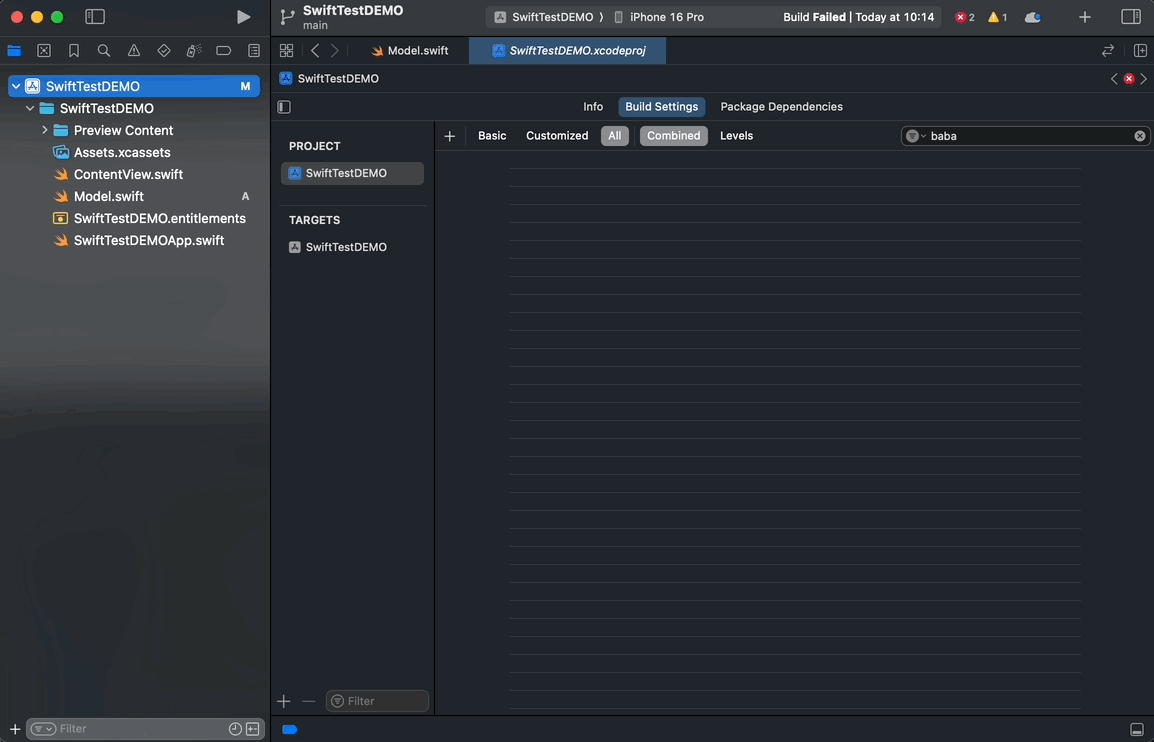This screenshot has height=742, width=1154.
Task: Show only source-controlled files filter icon
Action: click(x=252, y=729)
